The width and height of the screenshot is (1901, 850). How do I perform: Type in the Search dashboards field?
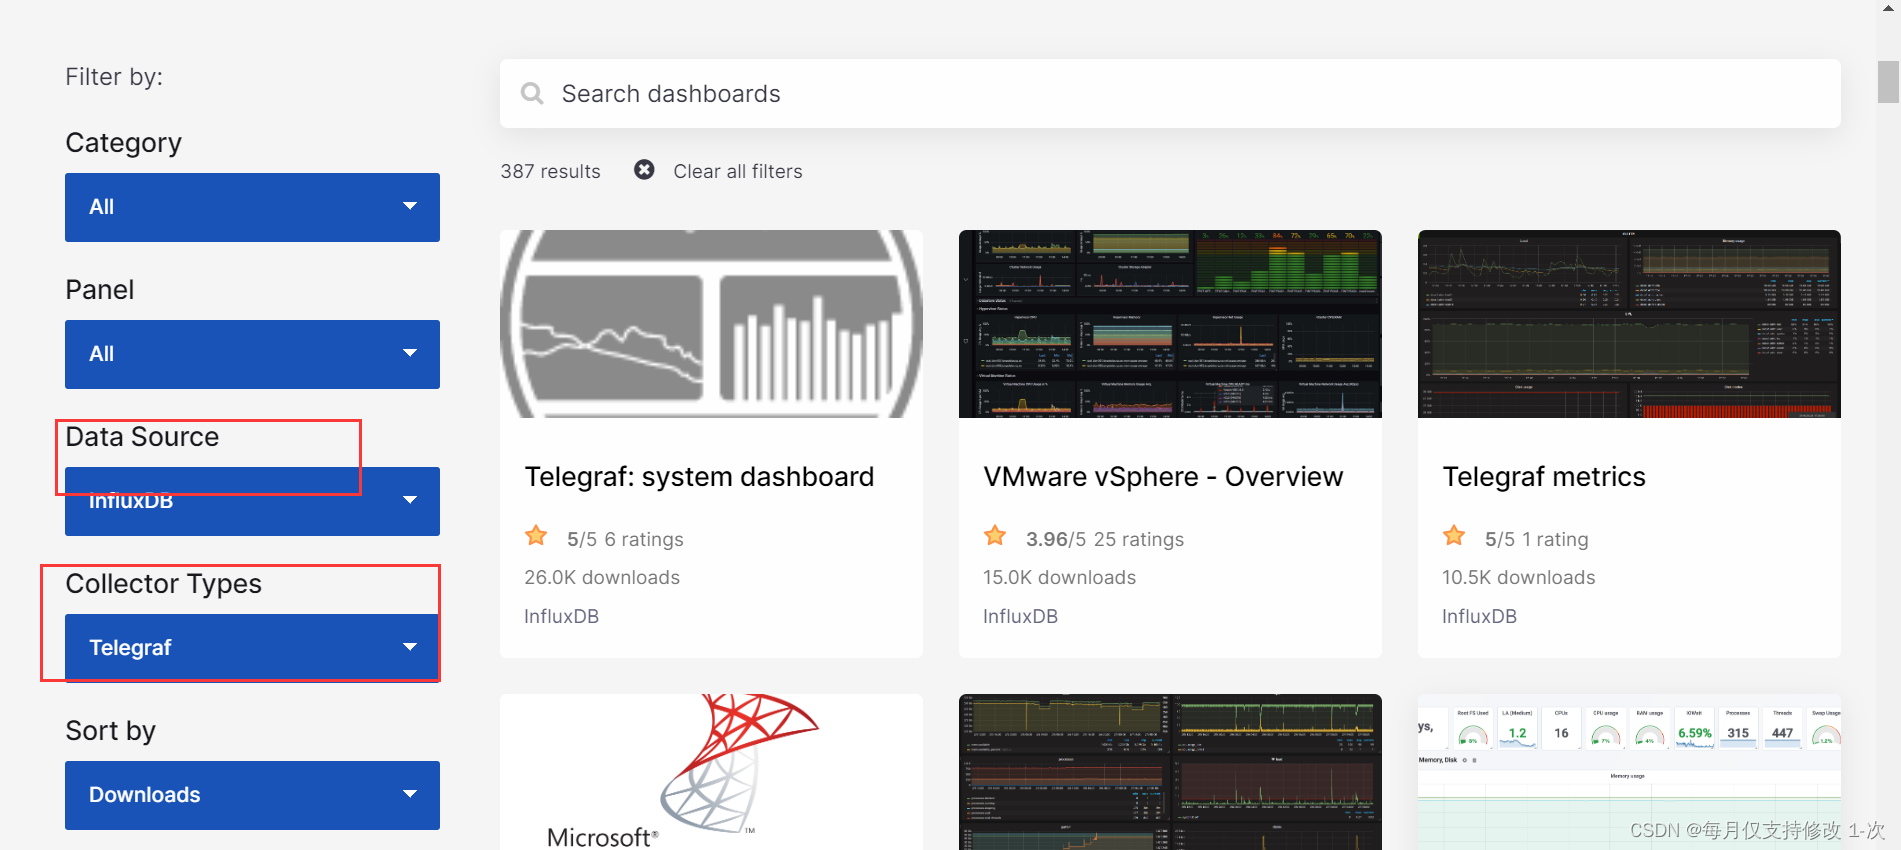tap(1170, 93)
